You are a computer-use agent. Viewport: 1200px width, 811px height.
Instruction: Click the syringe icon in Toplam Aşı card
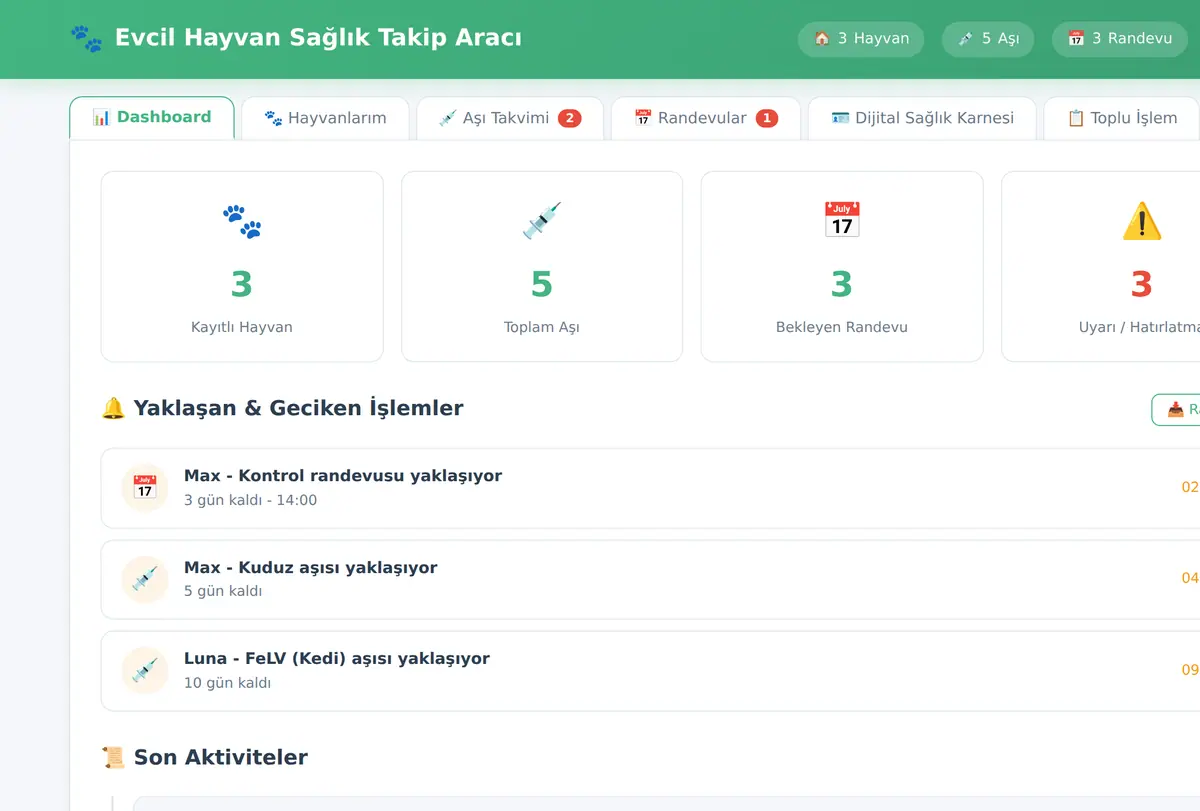[x=542, y=221]
